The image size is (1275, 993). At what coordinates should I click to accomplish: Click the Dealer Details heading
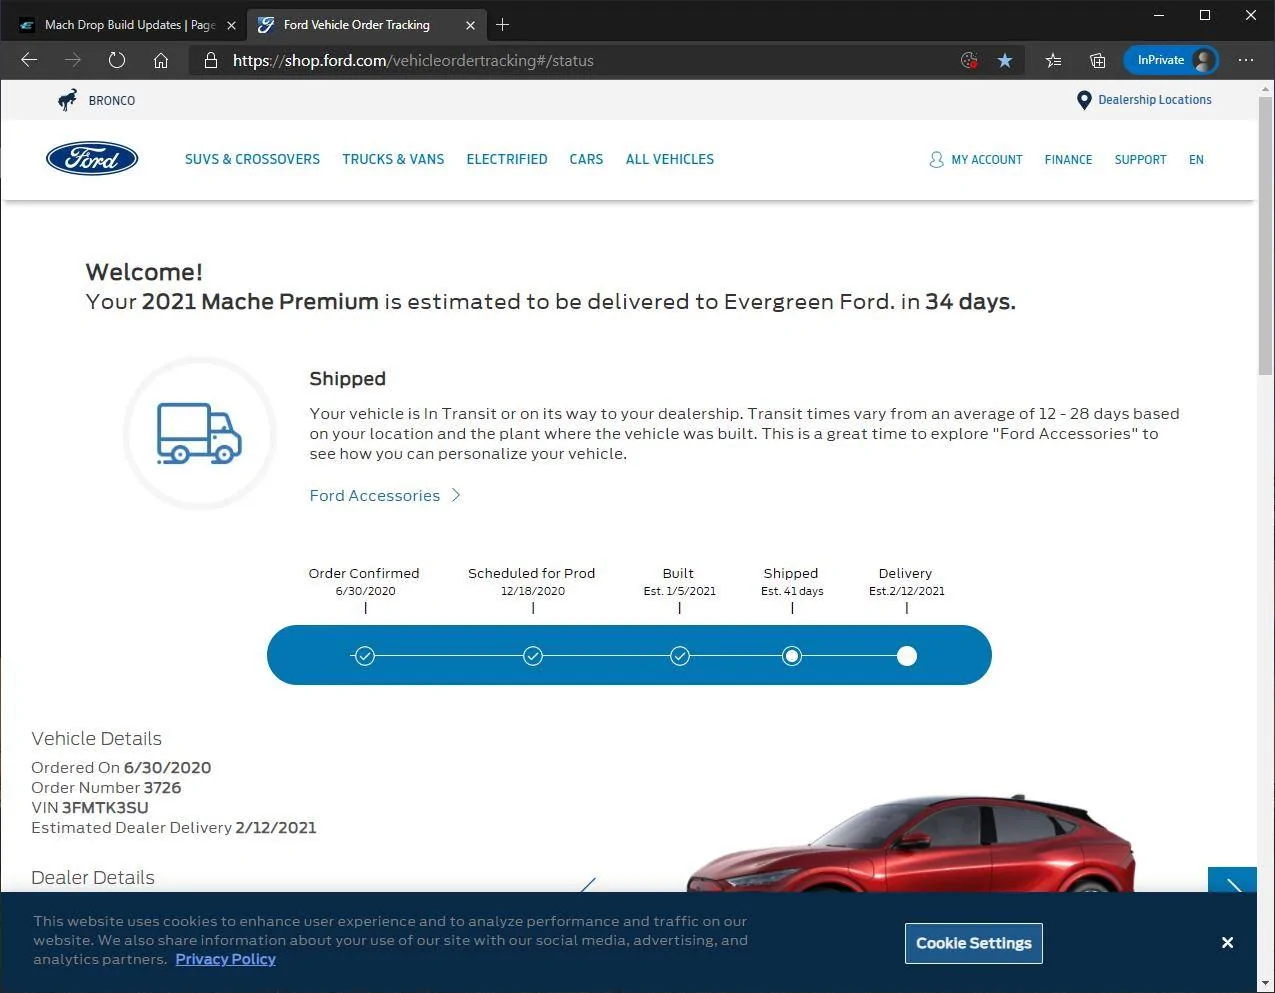pyautogui.click(x=93, y=878)
